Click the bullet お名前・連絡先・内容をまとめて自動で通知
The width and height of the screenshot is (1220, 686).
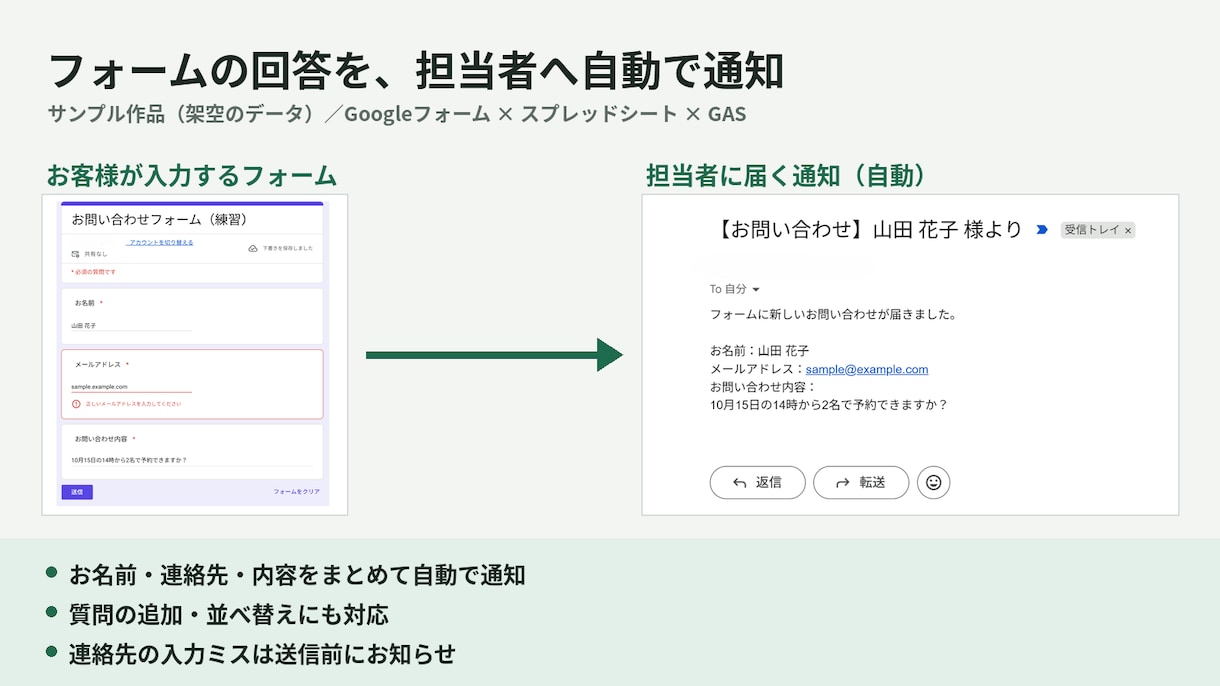coord(297,575)
